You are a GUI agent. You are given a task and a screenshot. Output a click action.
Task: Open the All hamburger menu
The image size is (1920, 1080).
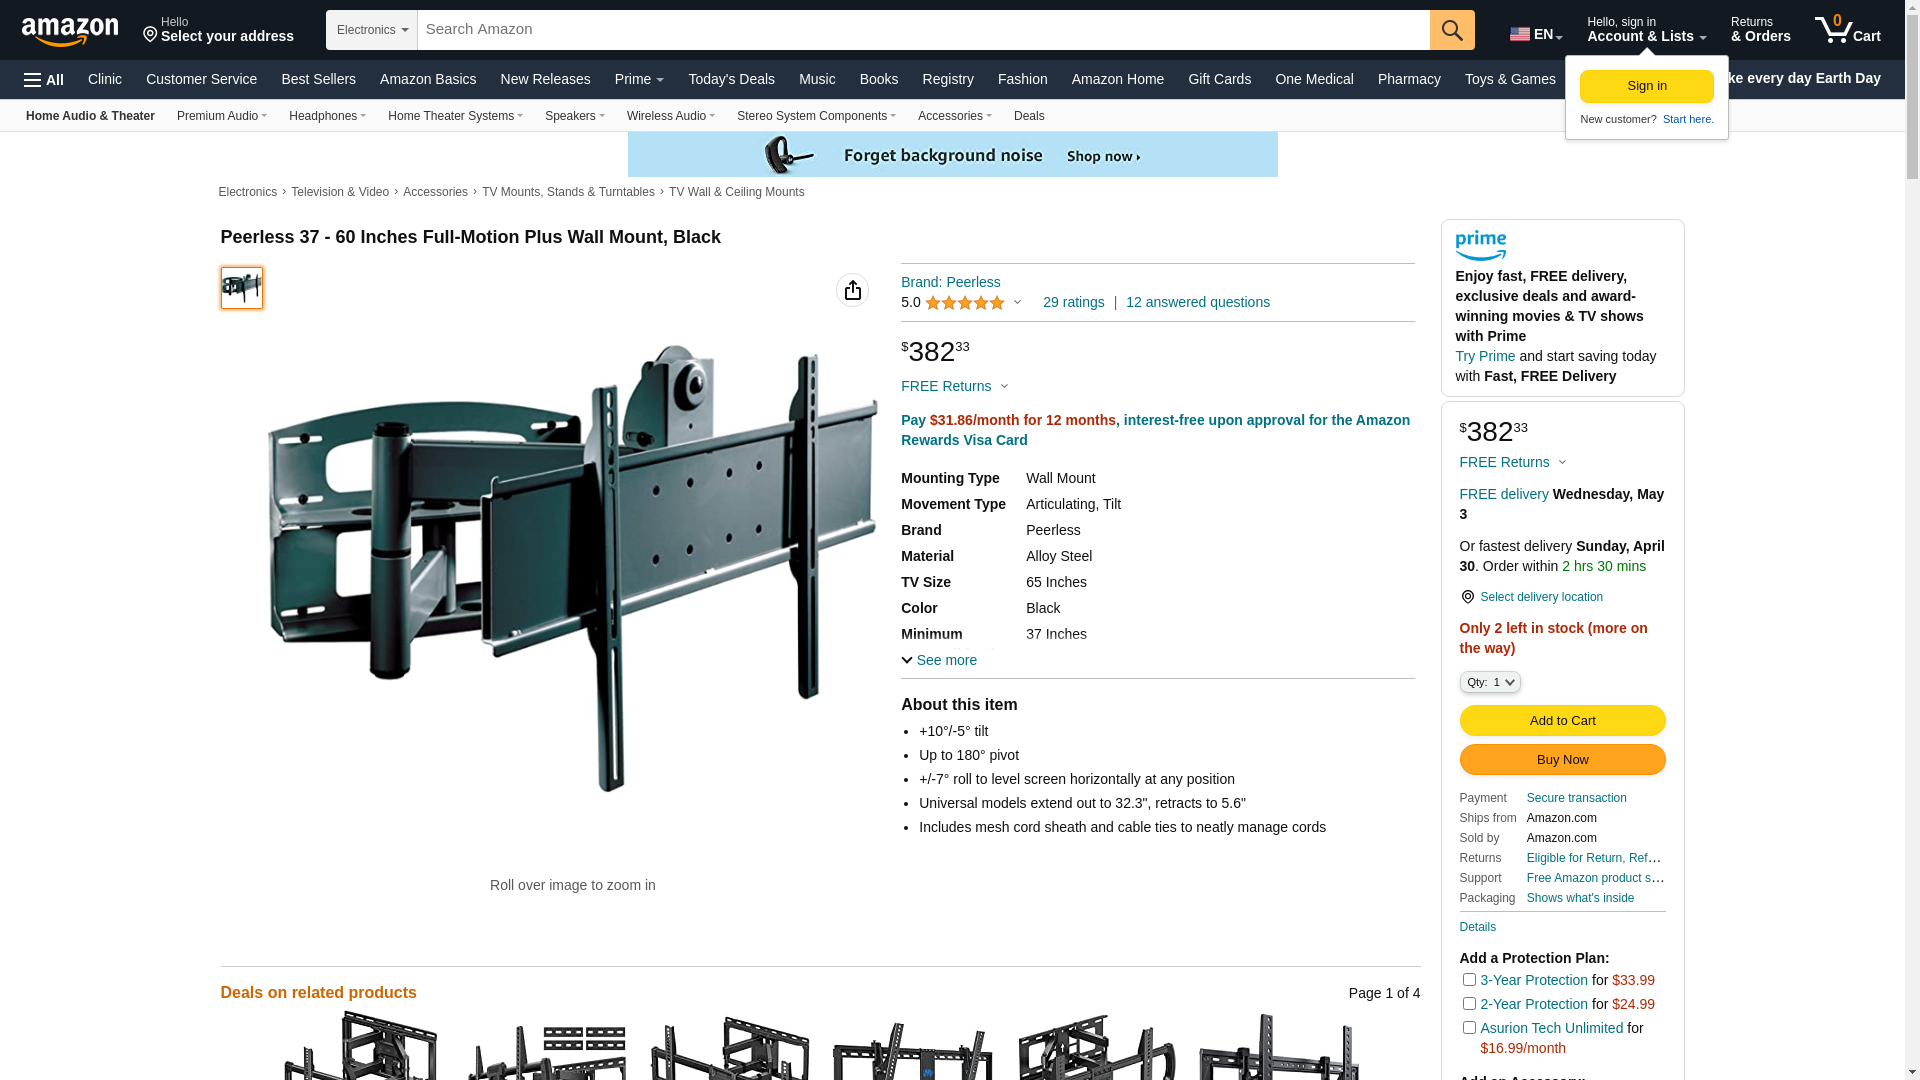[x=44, y=80]
